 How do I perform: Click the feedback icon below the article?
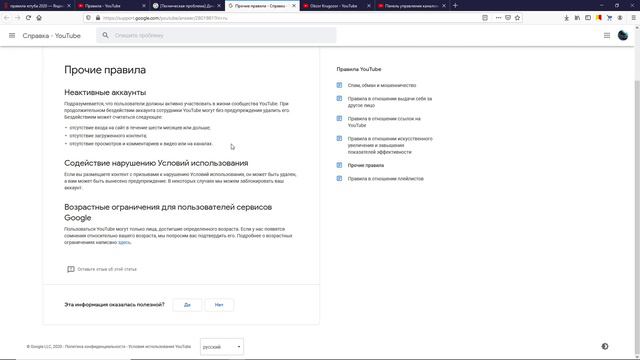[x=71, y=269]
